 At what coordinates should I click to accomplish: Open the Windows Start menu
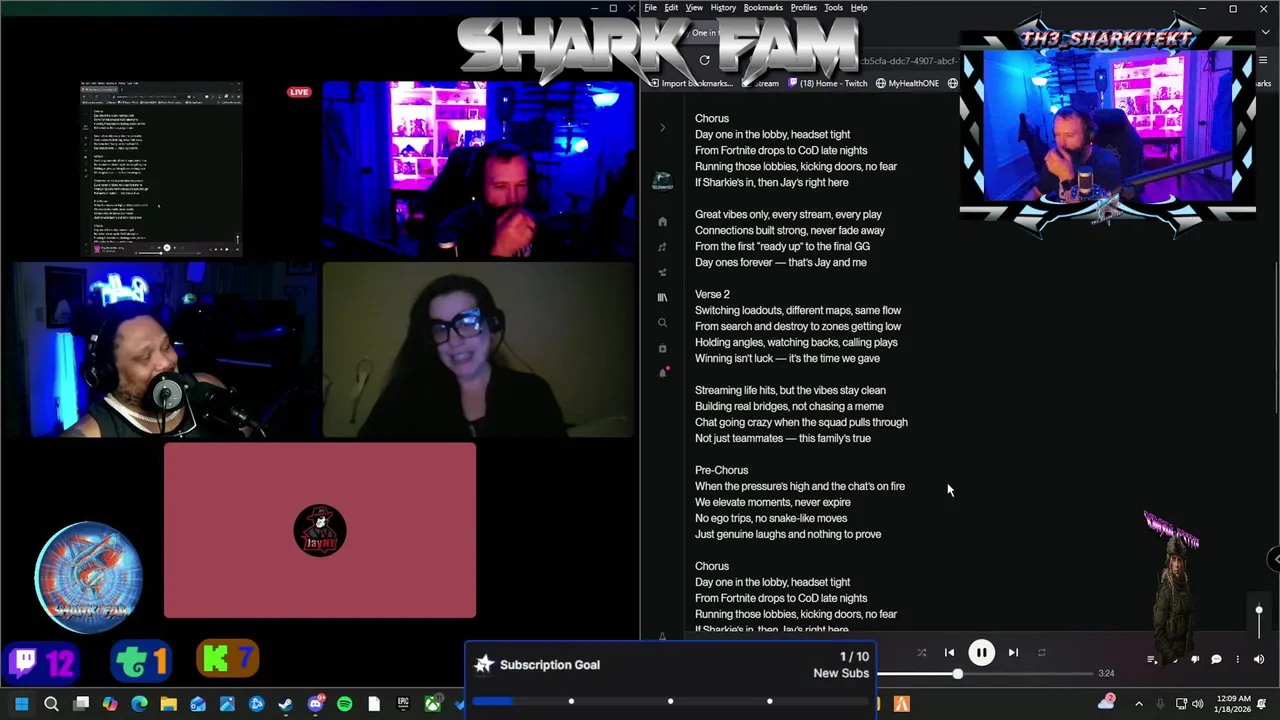pyautogui.click(x=21, y=705)
